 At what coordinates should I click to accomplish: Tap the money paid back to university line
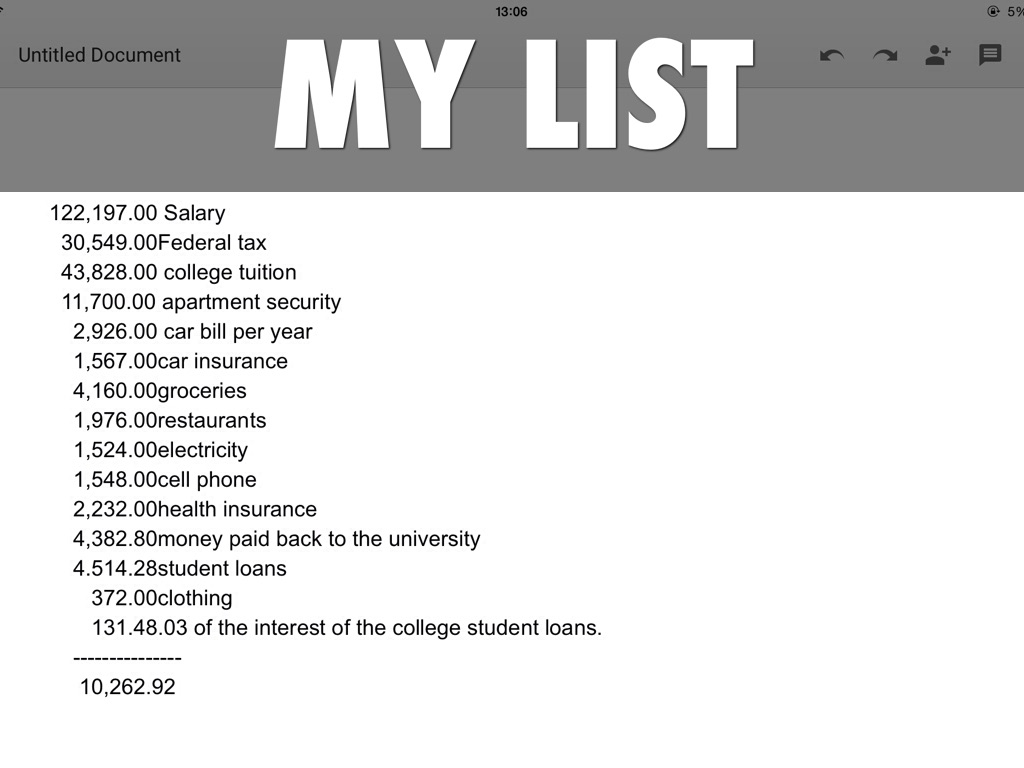[x=276, y=539]
